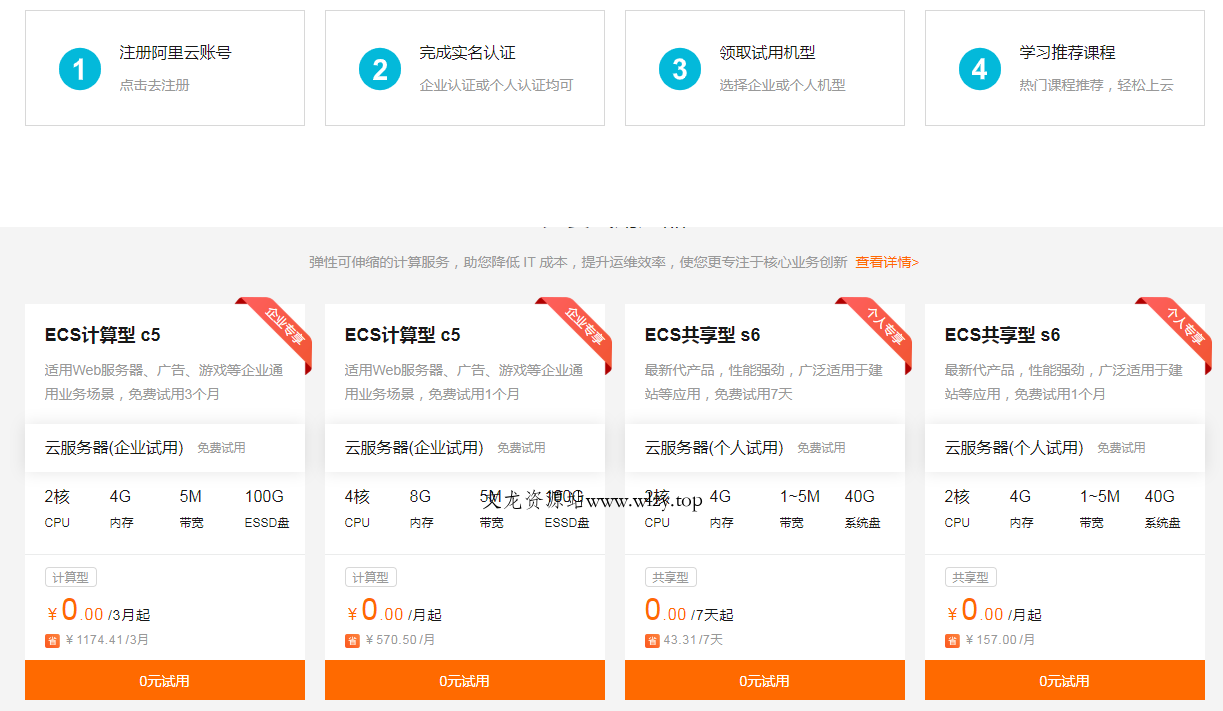Open the 学习推荐课程 step card title
Viewport: 1223px width, 711px height.
(x=1067, y=53)
